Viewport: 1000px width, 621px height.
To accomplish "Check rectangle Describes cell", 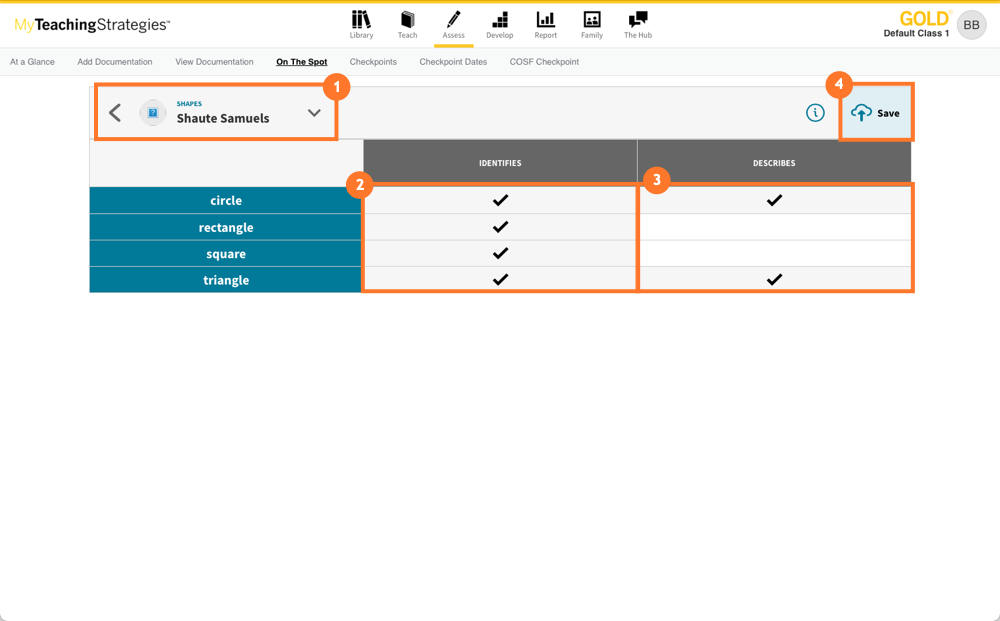I will coord(774,227).
